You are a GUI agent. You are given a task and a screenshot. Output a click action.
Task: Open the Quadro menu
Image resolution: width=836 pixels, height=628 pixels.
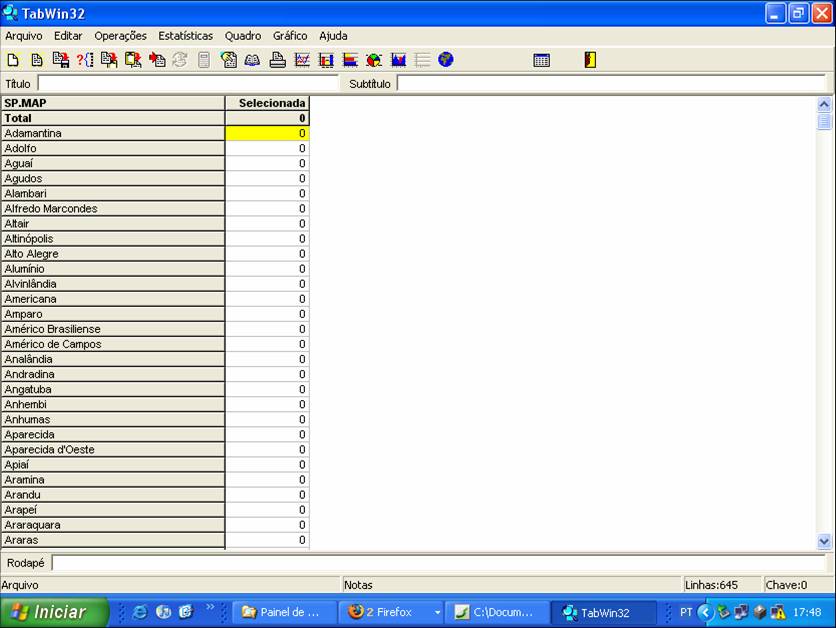pyautogui.click(x=243, y=36)
